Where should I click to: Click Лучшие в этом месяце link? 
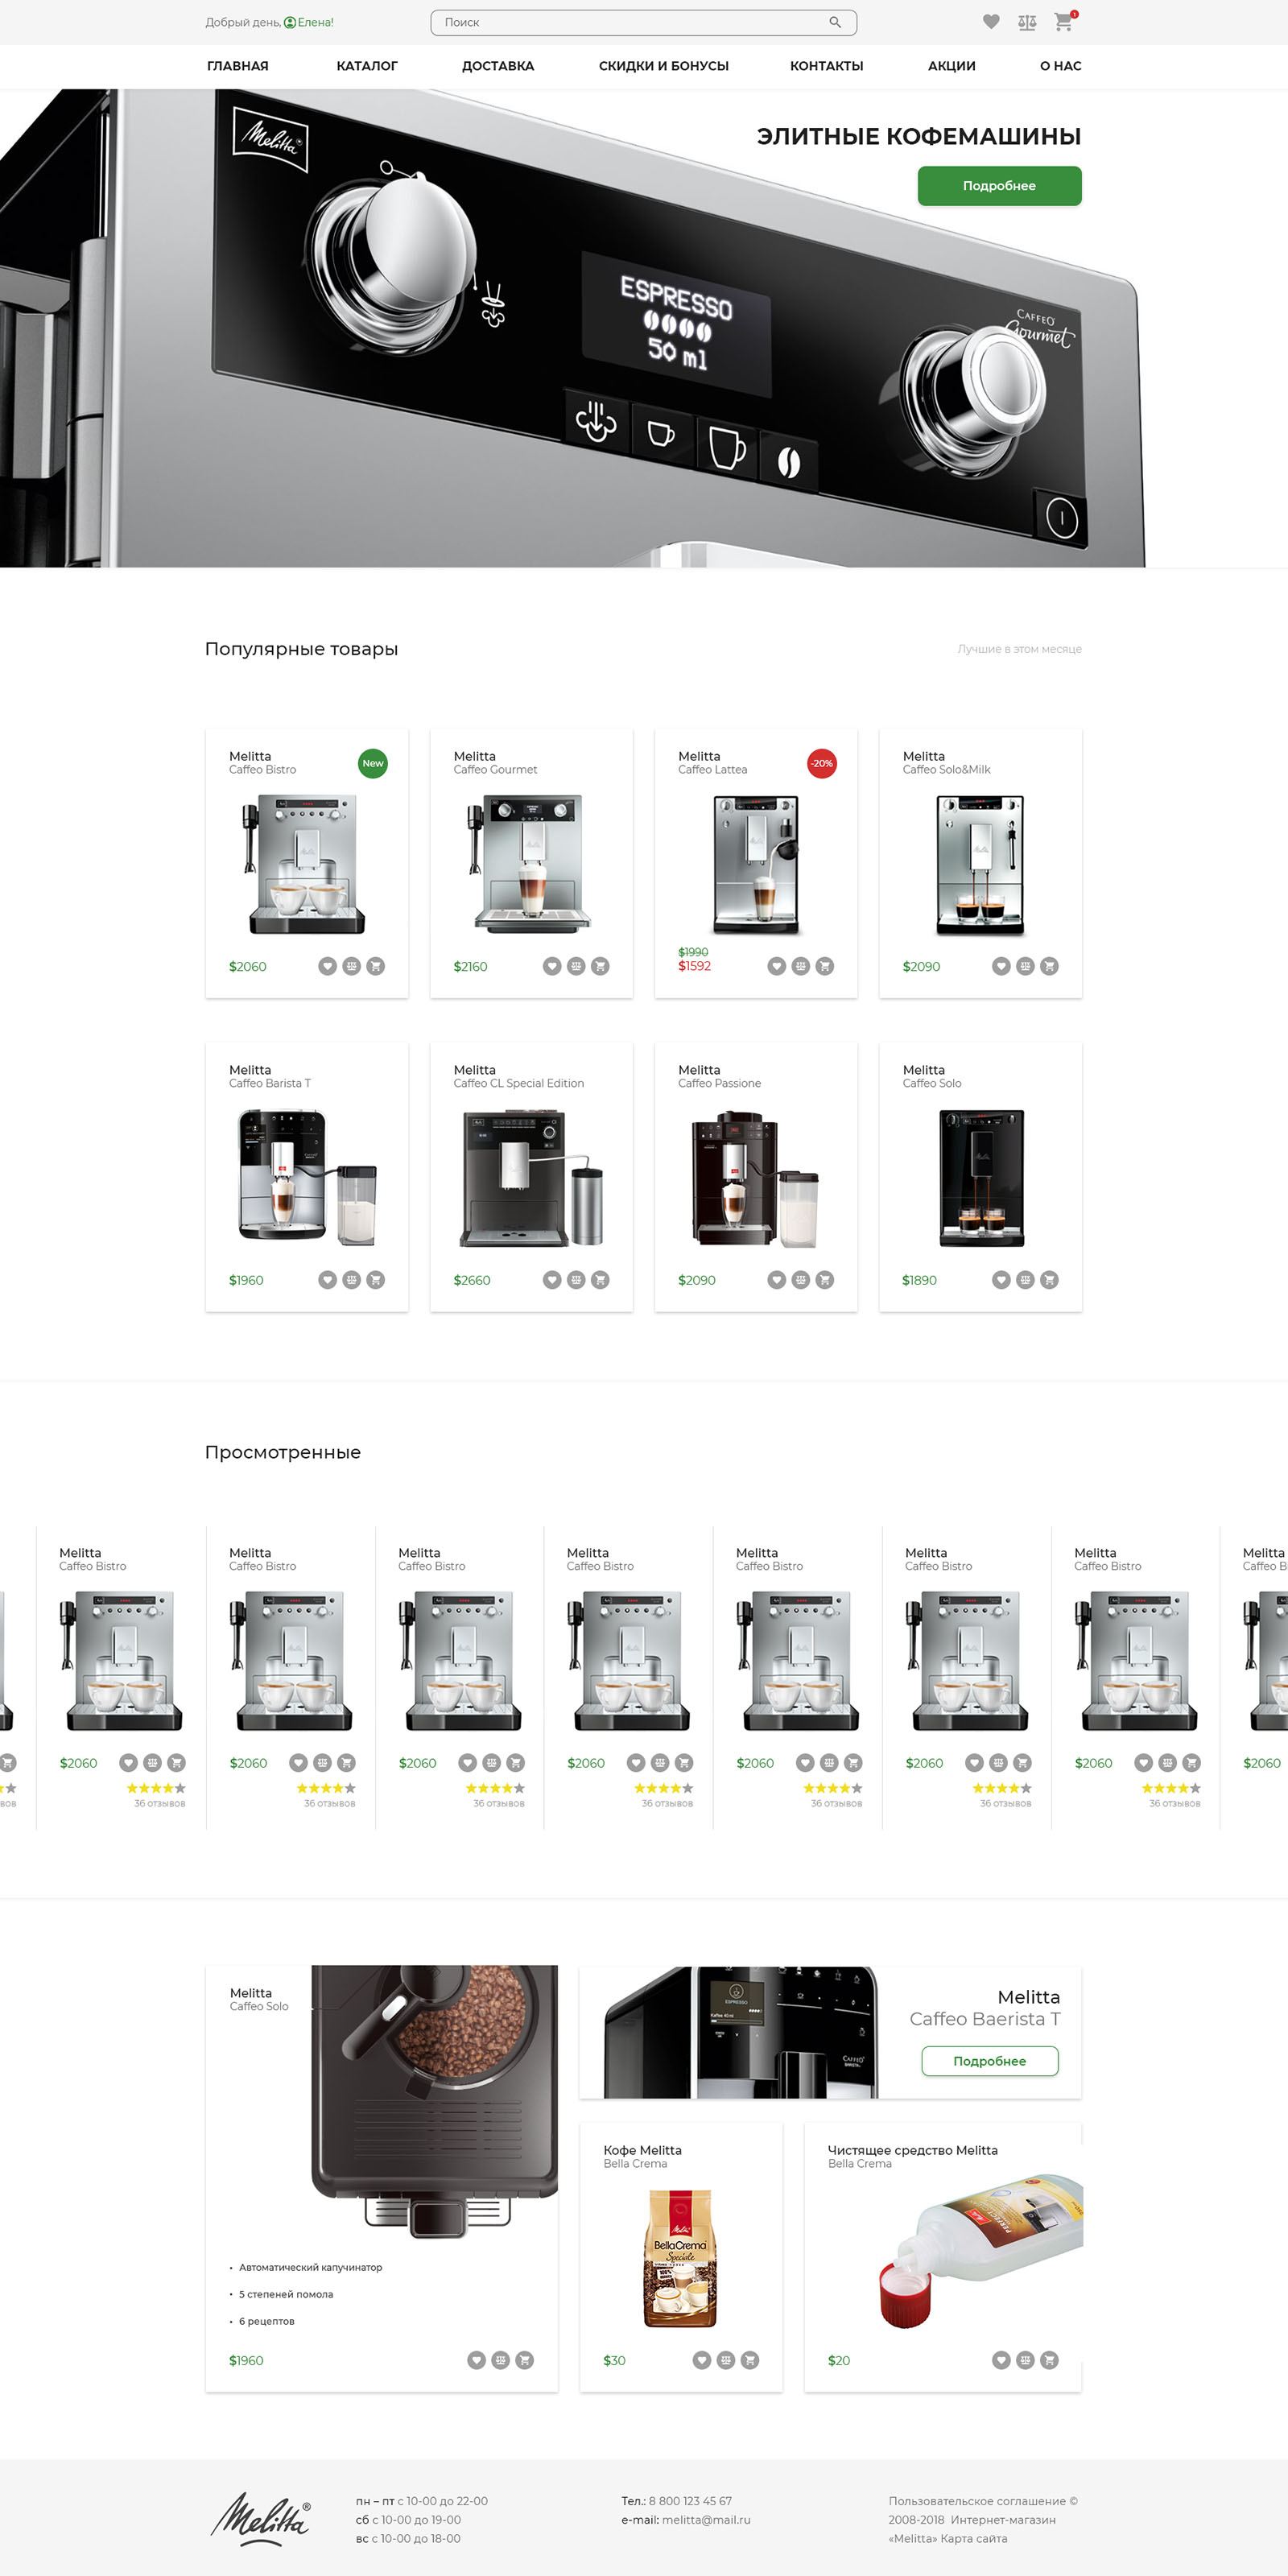click(1020, 649)
